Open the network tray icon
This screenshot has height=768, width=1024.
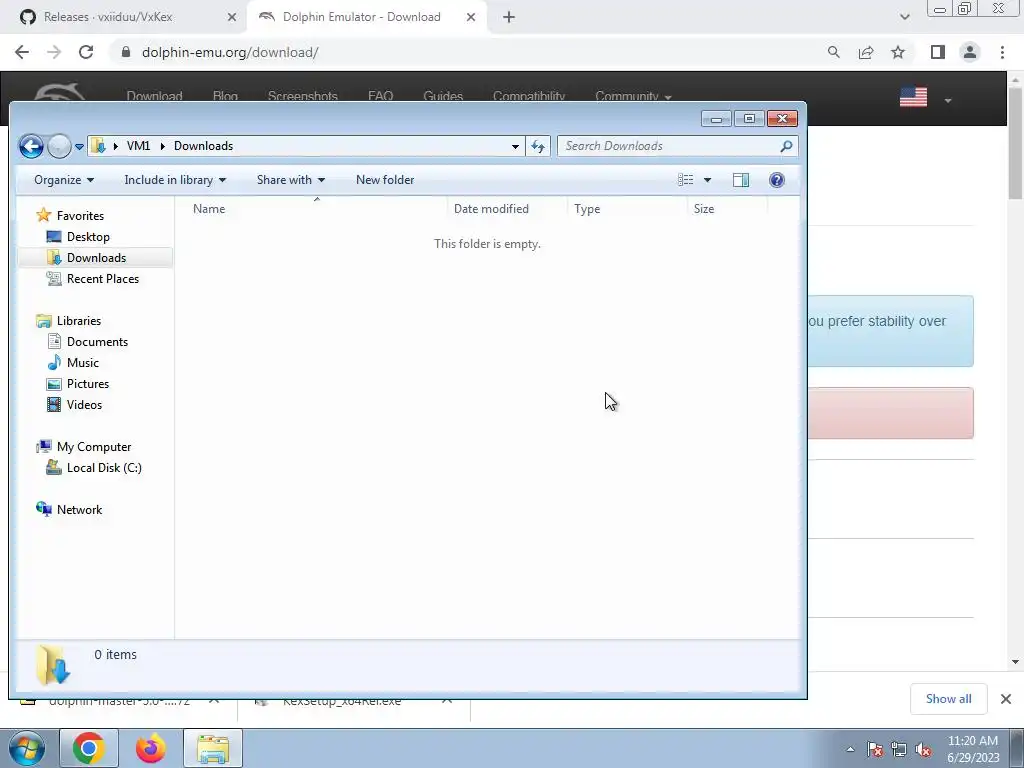pos(899,749)
